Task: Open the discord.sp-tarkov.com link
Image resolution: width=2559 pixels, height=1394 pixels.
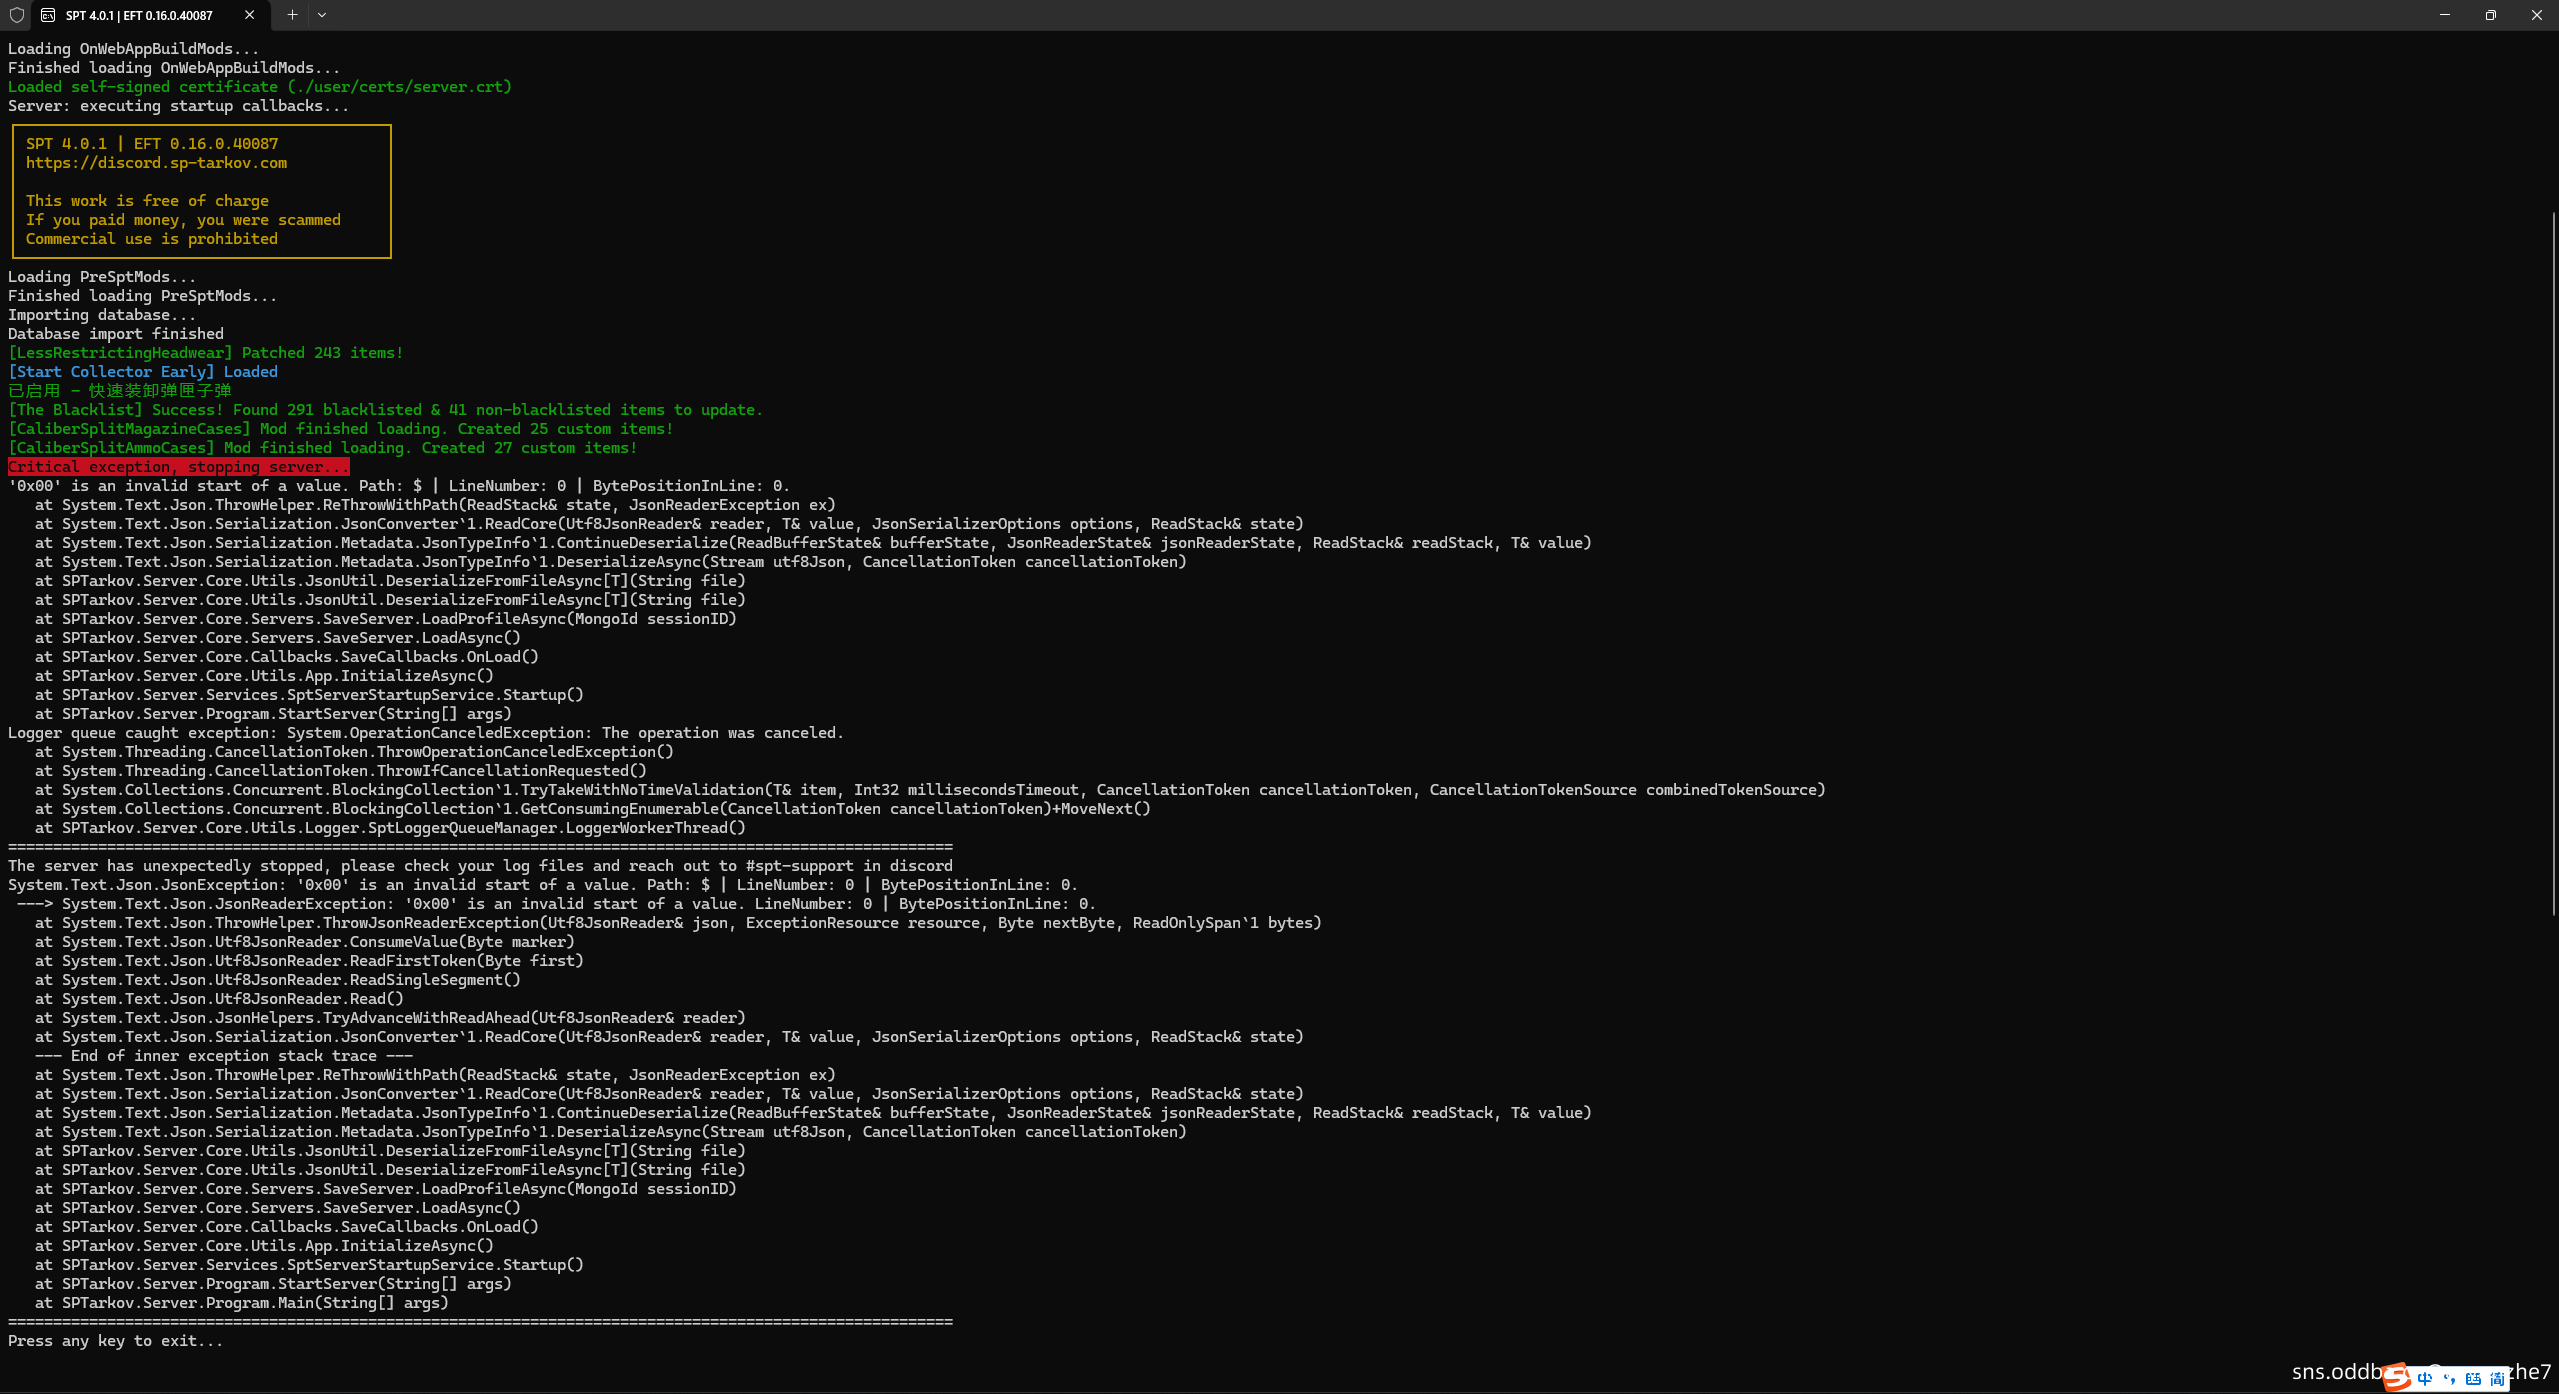Action: (x=156, y=163)
